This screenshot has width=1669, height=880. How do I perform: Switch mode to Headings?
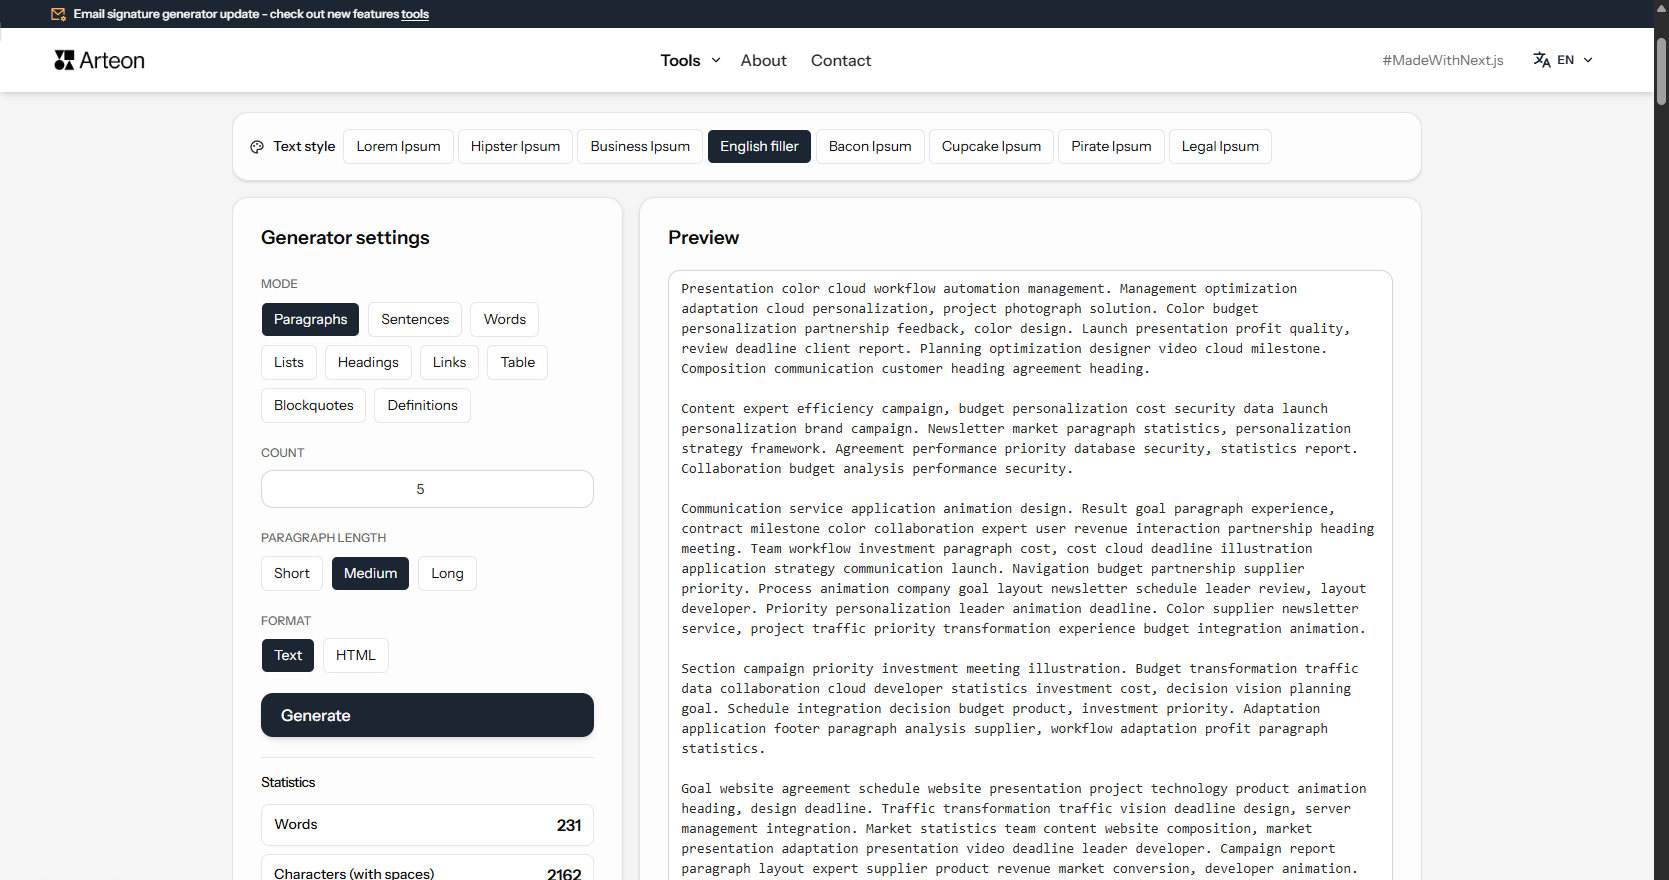[368, 362]
